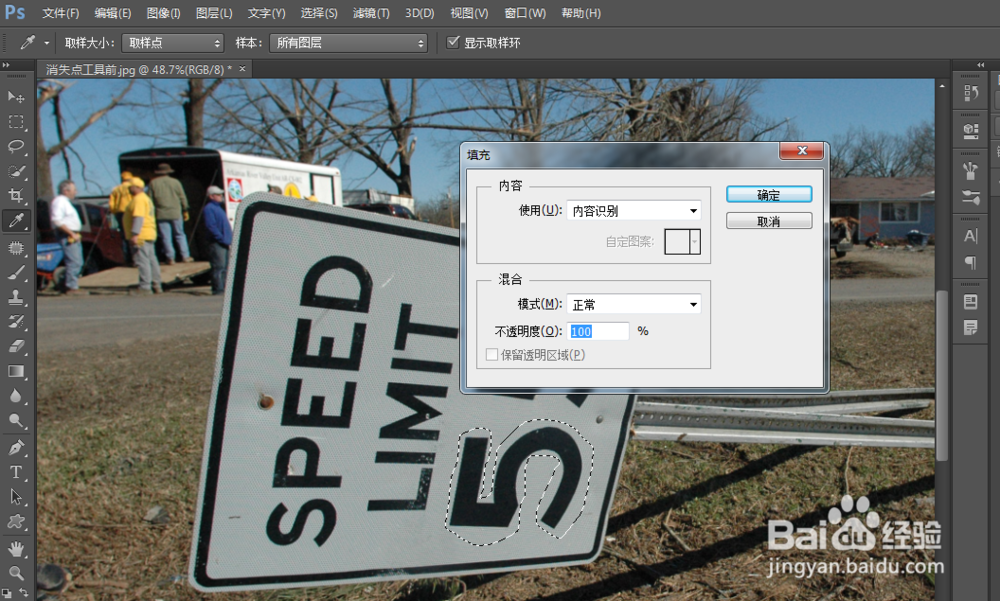
Task: Select the Spot Healing Brush tool
Action: point(16,248)
